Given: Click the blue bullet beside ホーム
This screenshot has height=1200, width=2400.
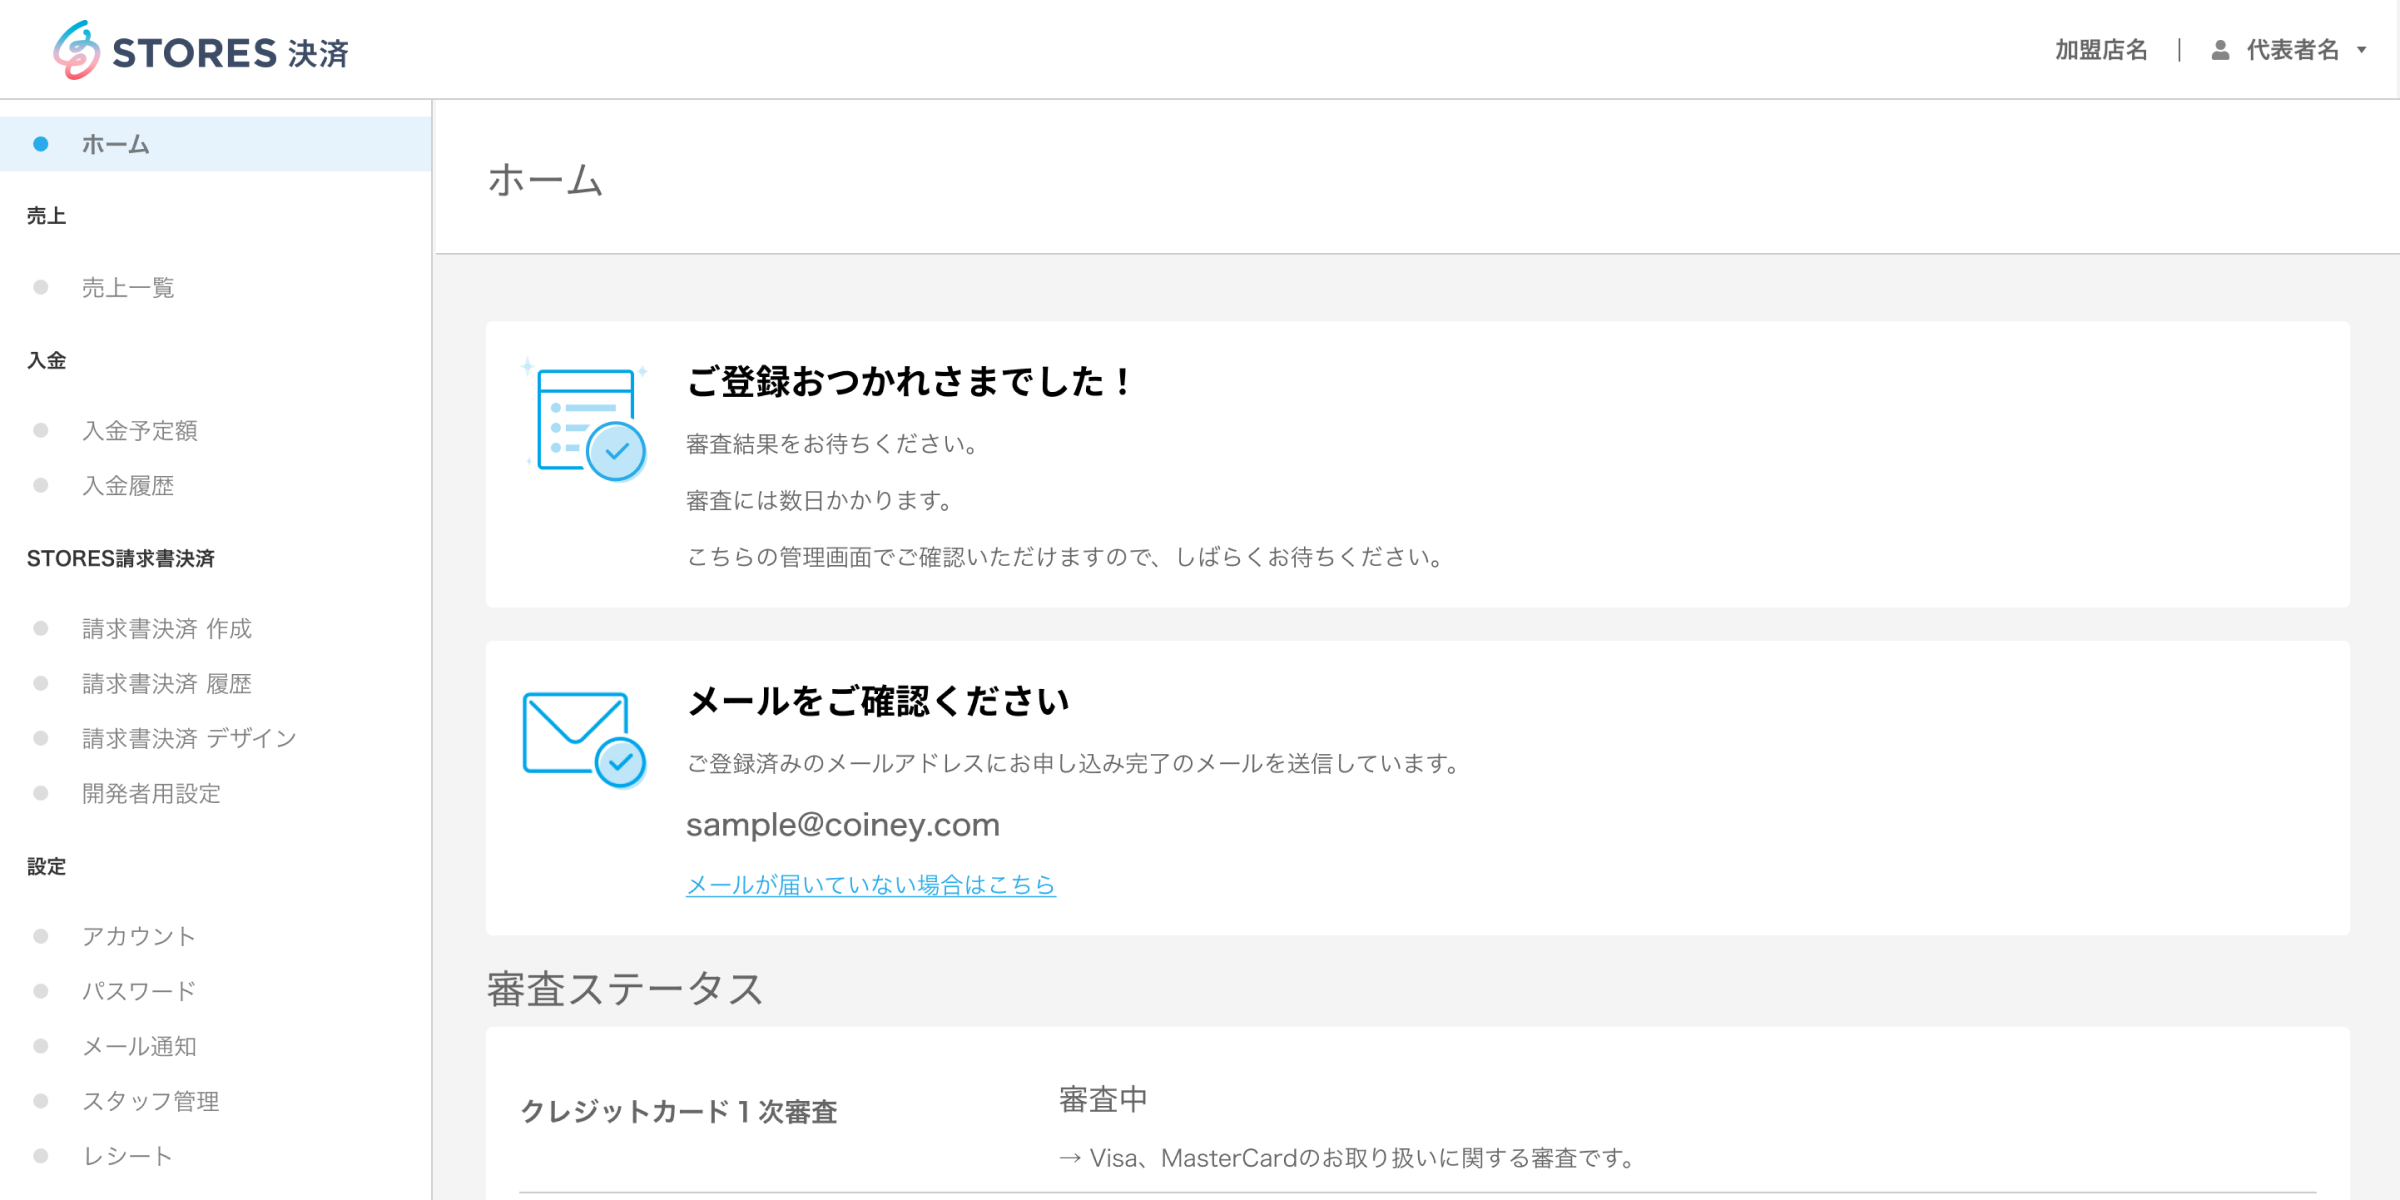Looking at the screenshot, I should [x=41, y=144].
